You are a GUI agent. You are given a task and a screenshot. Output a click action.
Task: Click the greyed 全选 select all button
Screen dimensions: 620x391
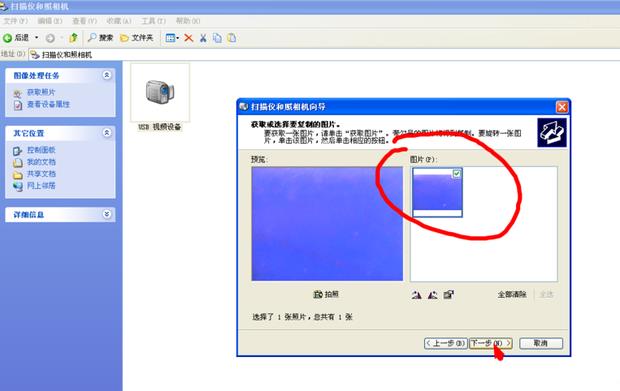(x=546, y=295)
